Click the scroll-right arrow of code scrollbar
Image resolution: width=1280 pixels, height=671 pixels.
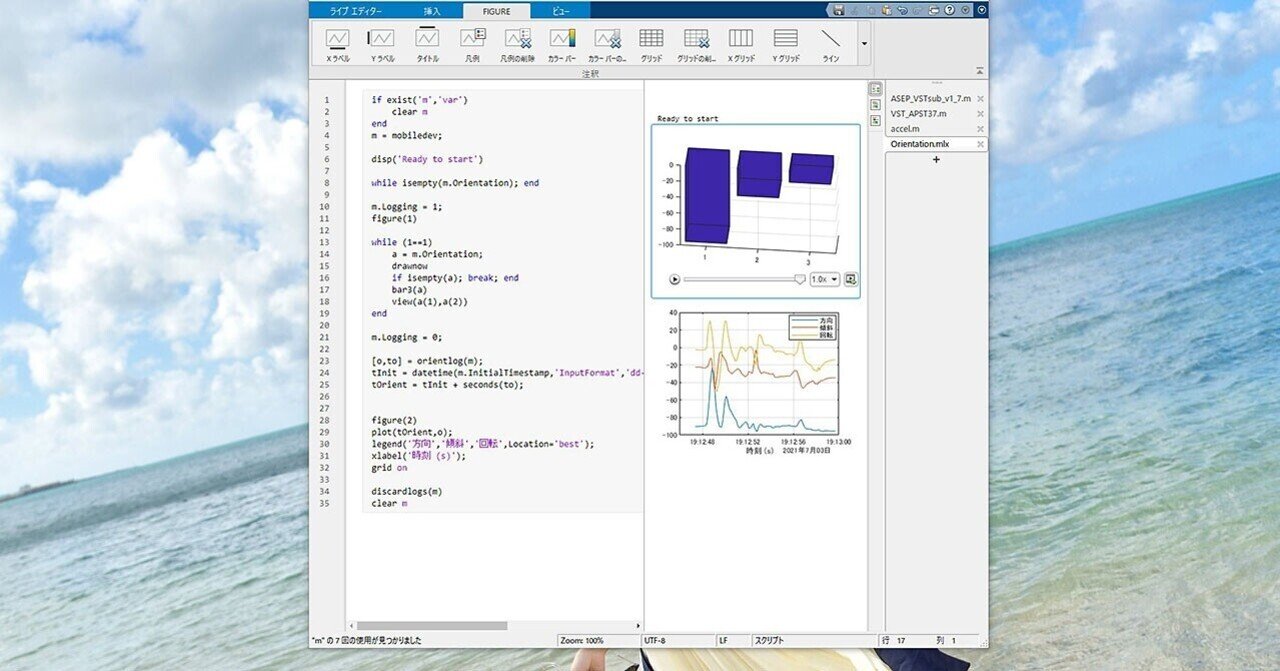(x=638, y=626)
